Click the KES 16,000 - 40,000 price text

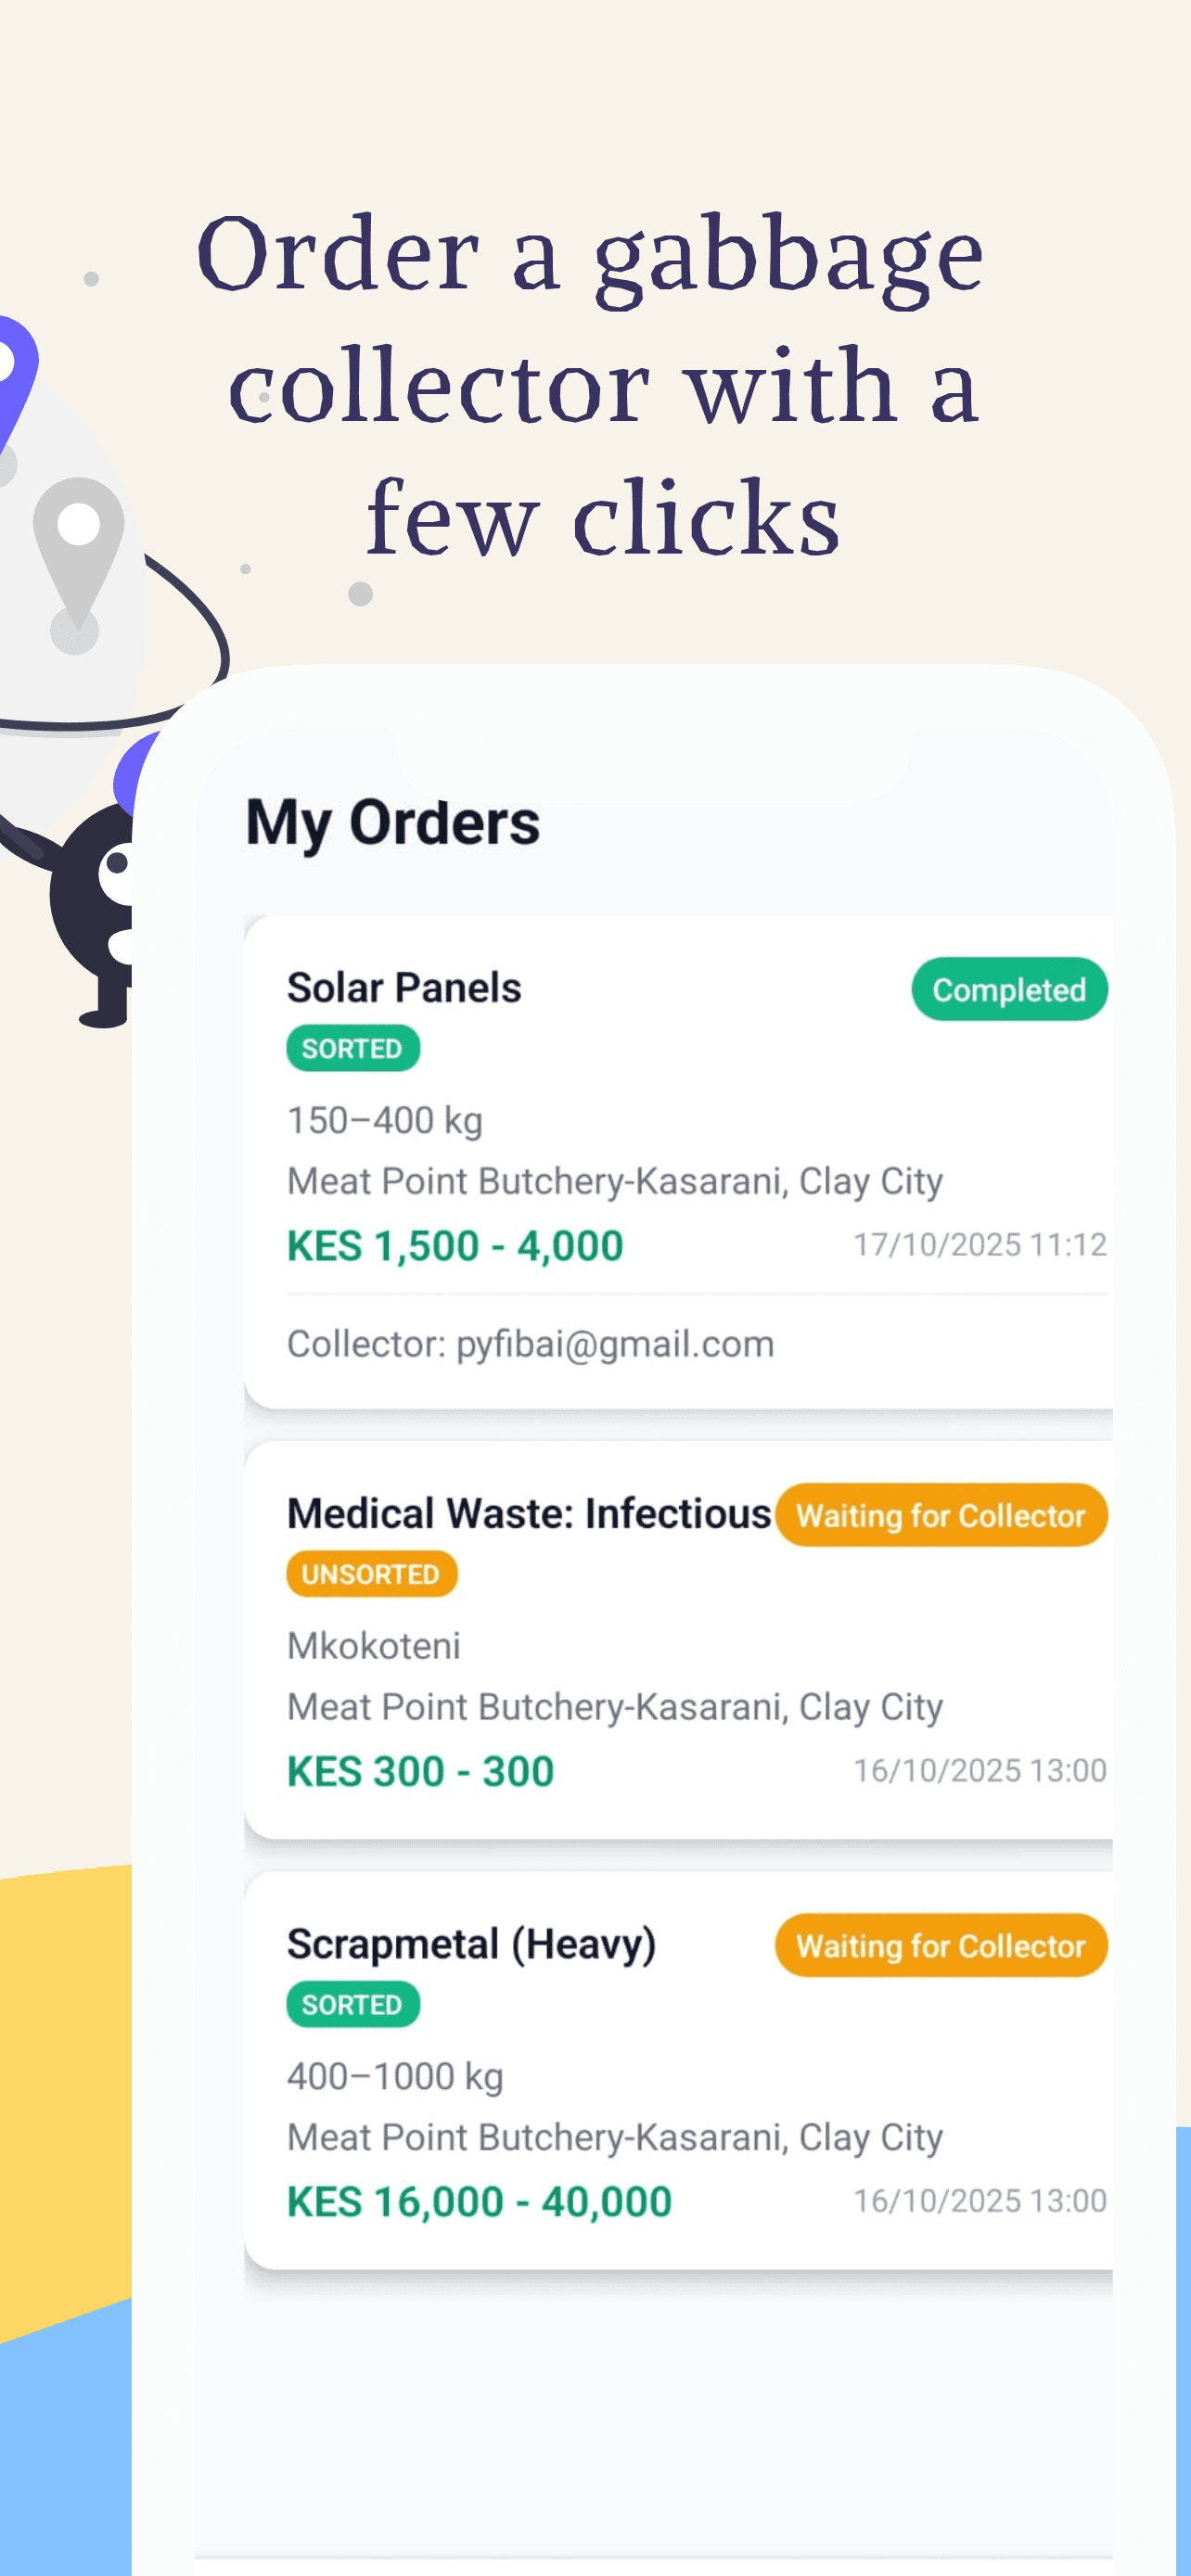point(479,2200)
